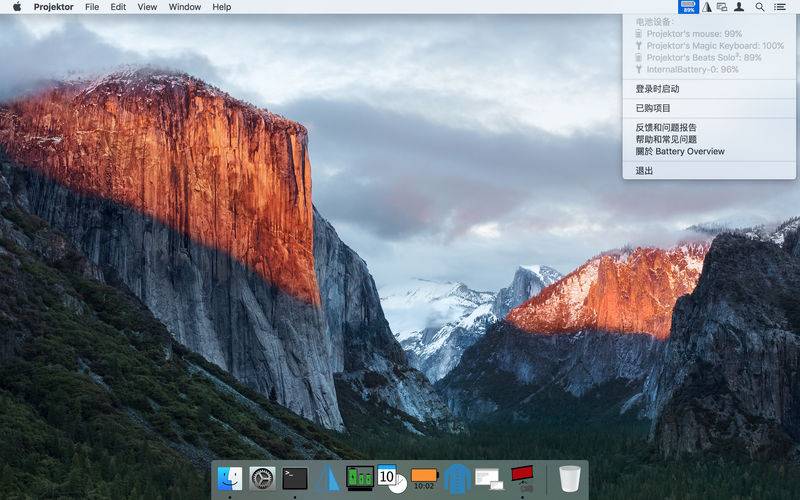
Task: Open the green batteries monitor Dock app
Action: (x=360, y=479)
